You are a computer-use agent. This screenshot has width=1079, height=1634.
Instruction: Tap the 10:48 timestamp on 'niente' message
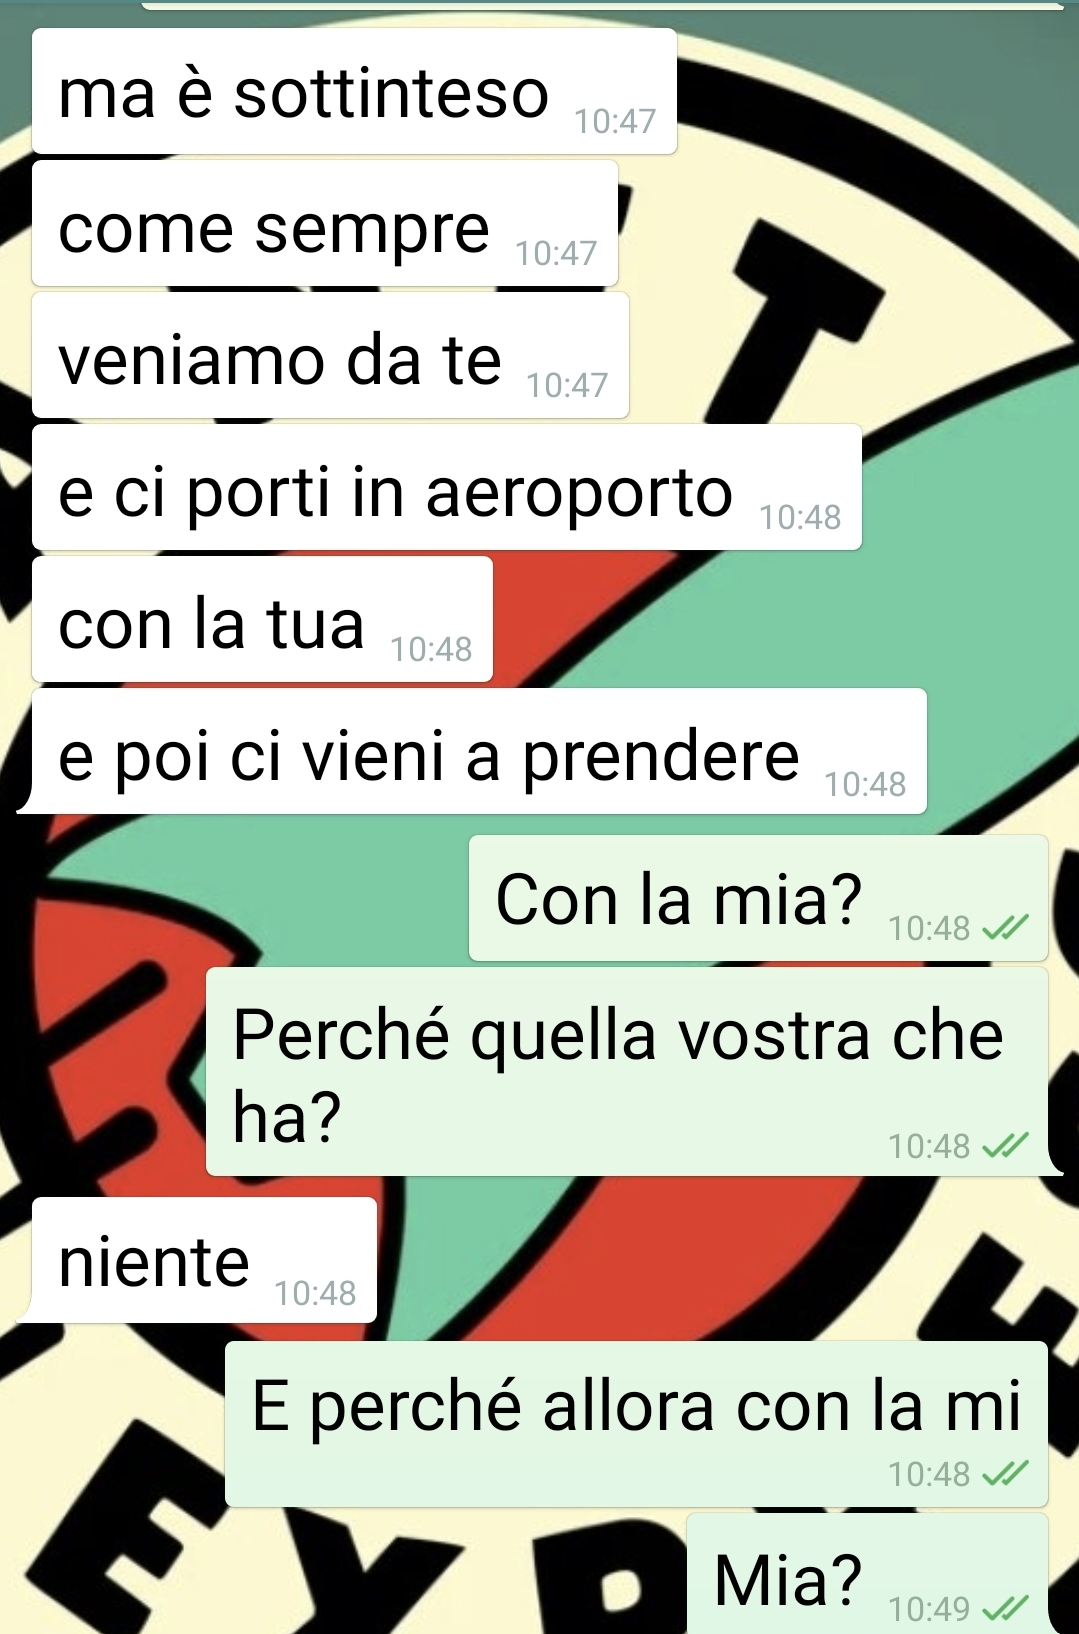pos(315,1294)
